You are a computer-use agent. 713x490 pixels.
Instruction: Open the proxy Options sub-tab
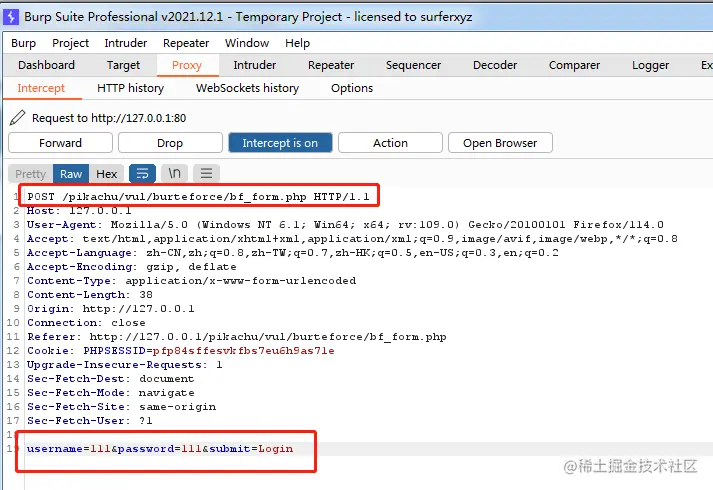tap(352, 88)
